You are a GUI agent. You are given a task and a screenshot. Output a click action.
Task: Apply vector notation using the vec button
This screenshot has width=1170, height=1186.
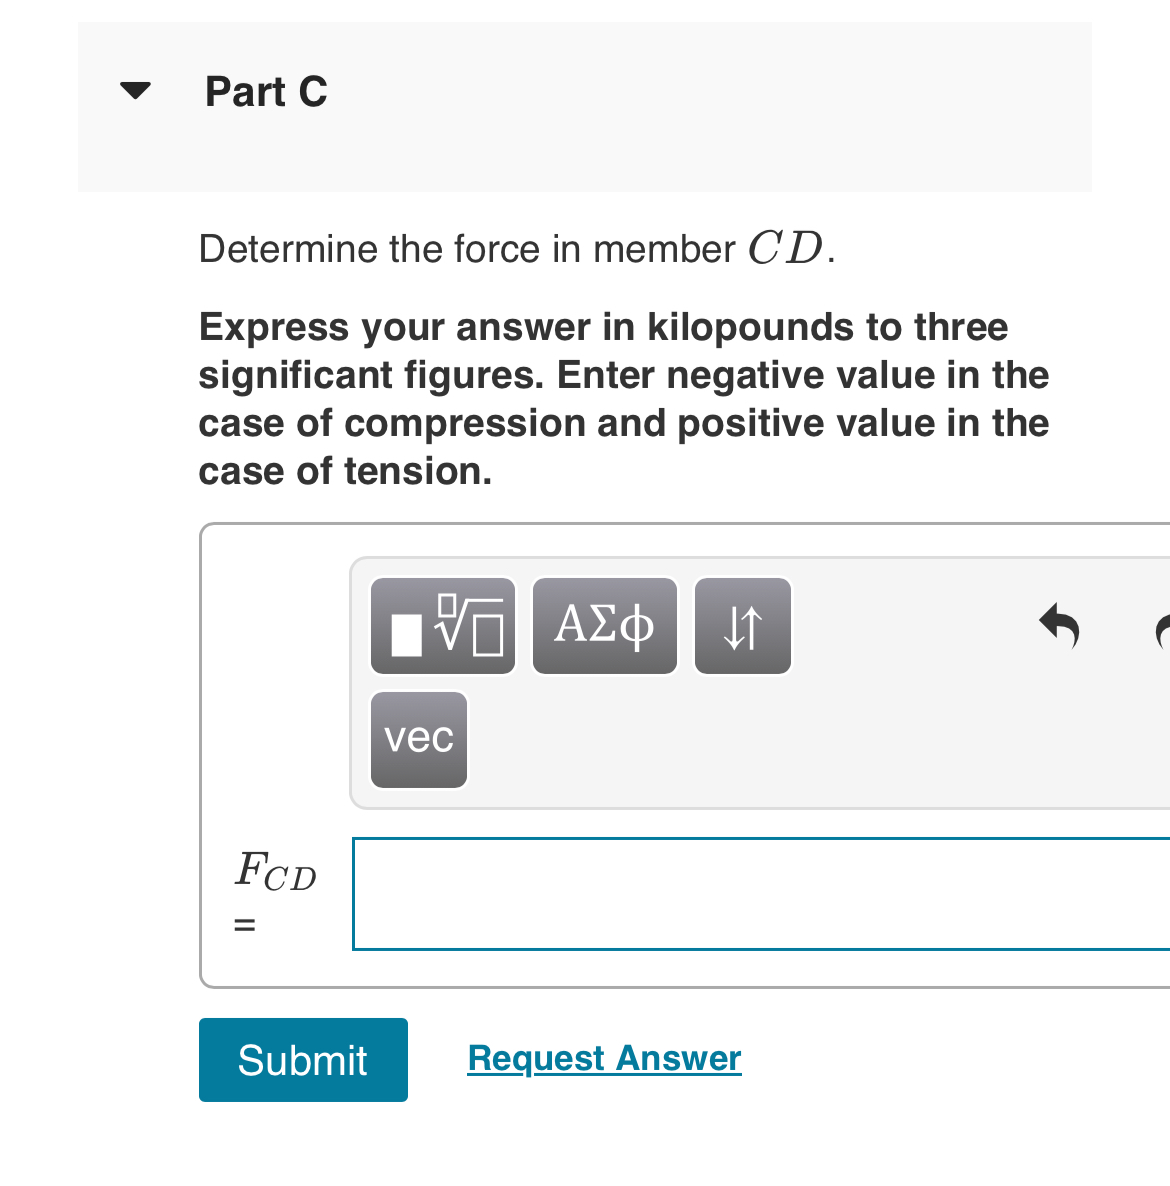coord(418,739)
